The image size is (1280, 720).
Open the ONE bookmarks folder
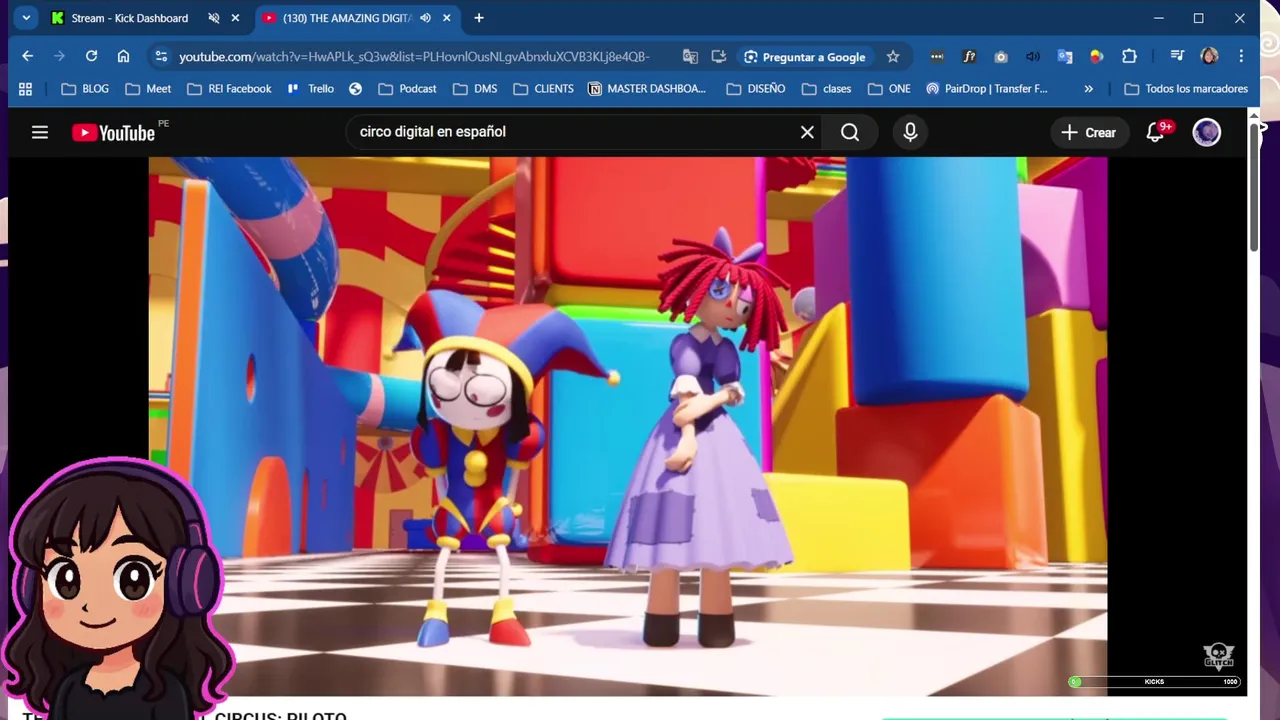[889, 89]
